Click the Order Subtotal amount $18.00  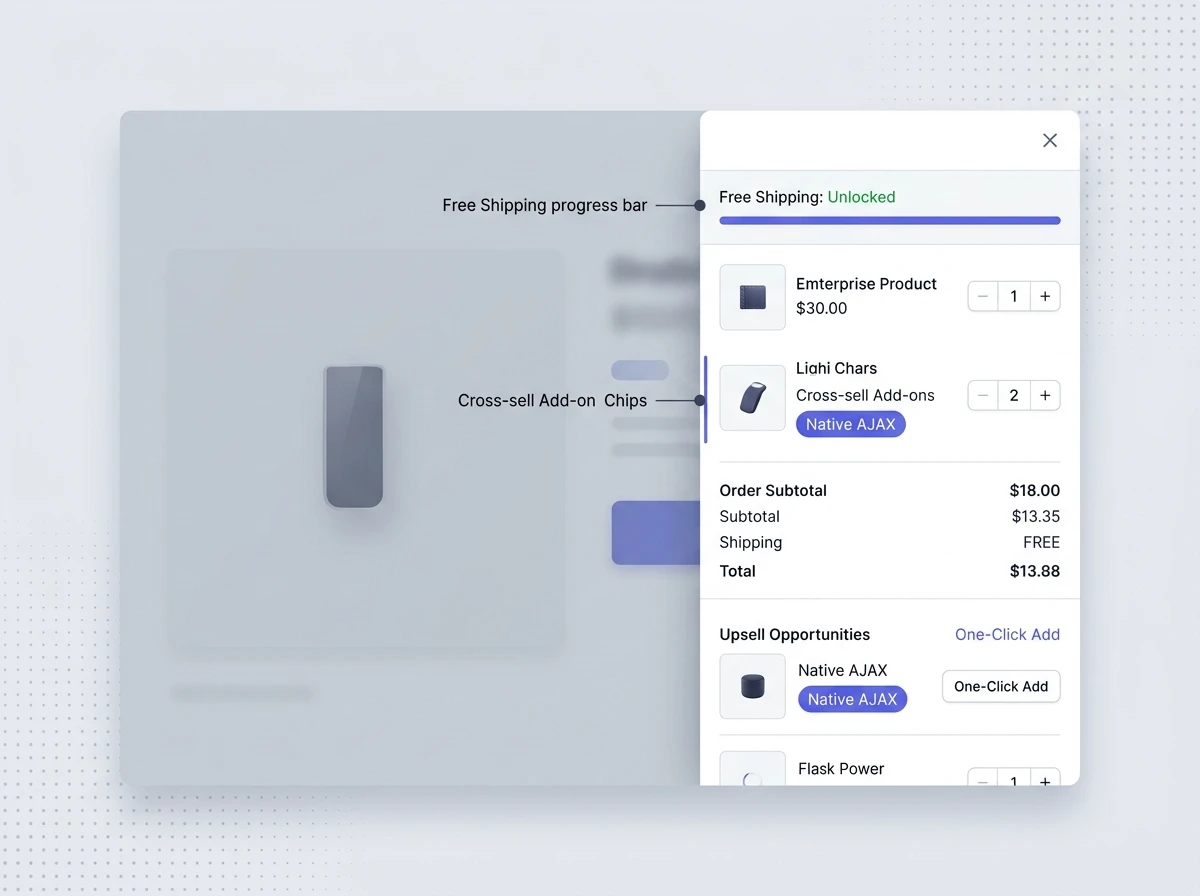point(1035,491)
